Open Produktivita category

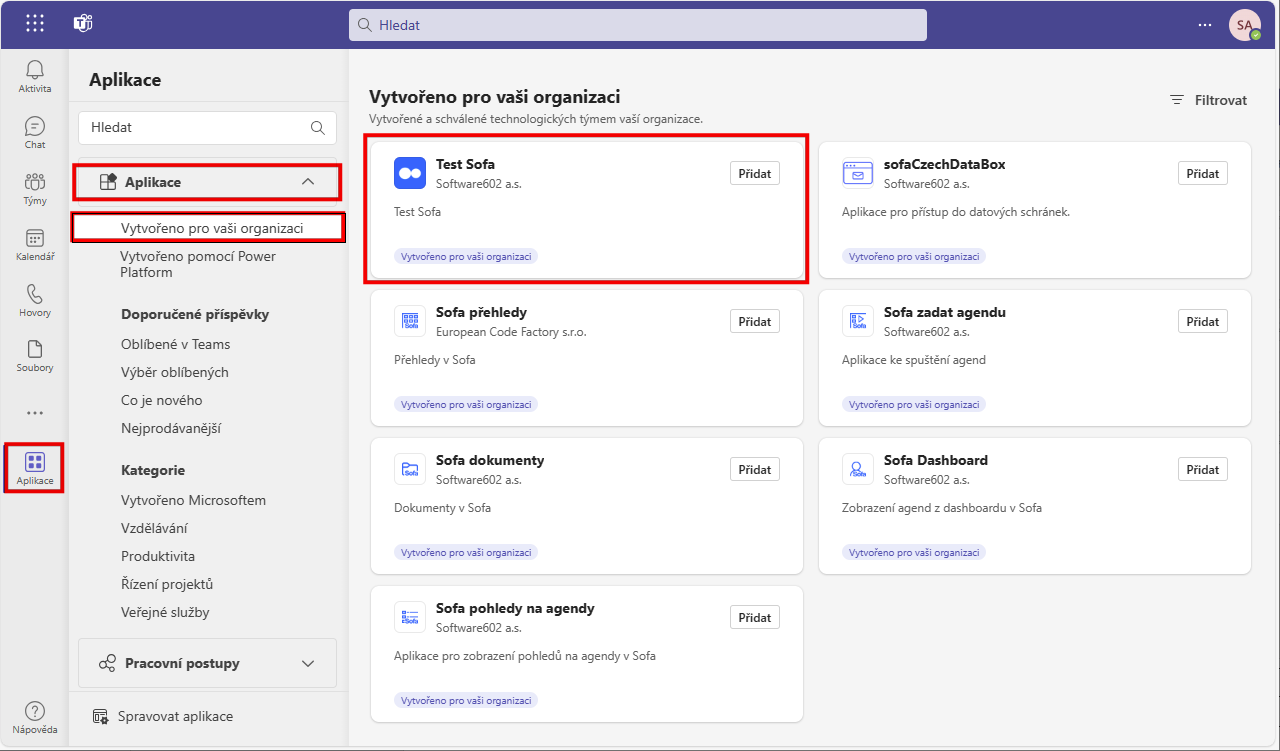tap(158, 556)
